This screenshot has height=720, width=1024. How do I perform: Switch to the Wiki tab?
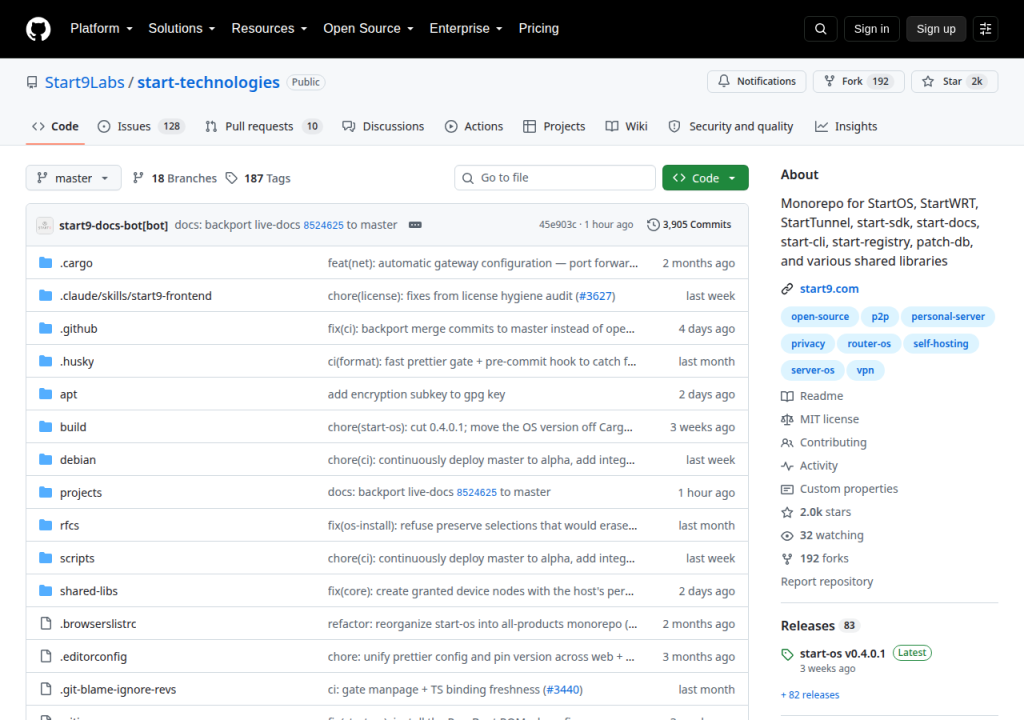[x=626, y=126]
